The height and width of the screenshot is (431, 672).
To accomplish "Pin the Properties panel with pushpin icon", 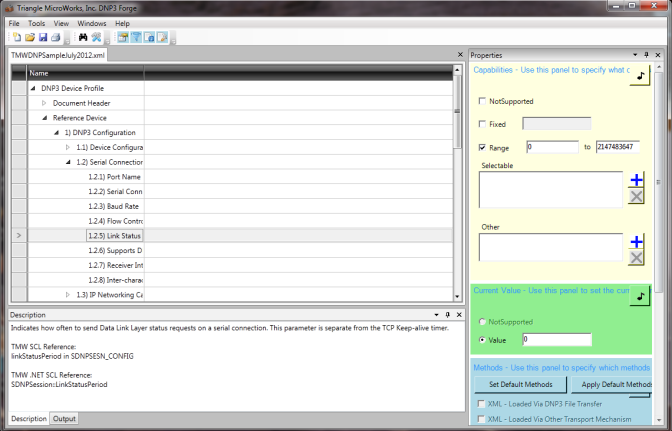I will [633, 55].
